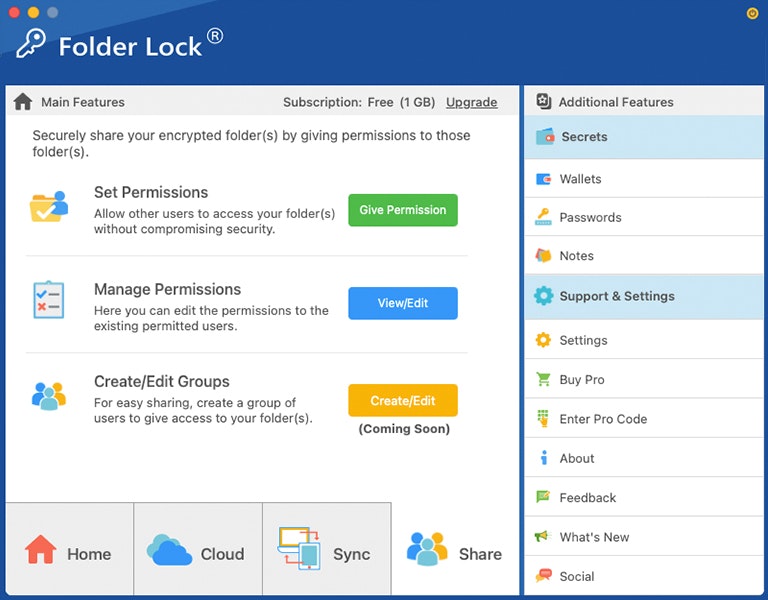This screenshot has width=768, height=600.
Task: Open Wallets from the sidebar
Action: 644,179
